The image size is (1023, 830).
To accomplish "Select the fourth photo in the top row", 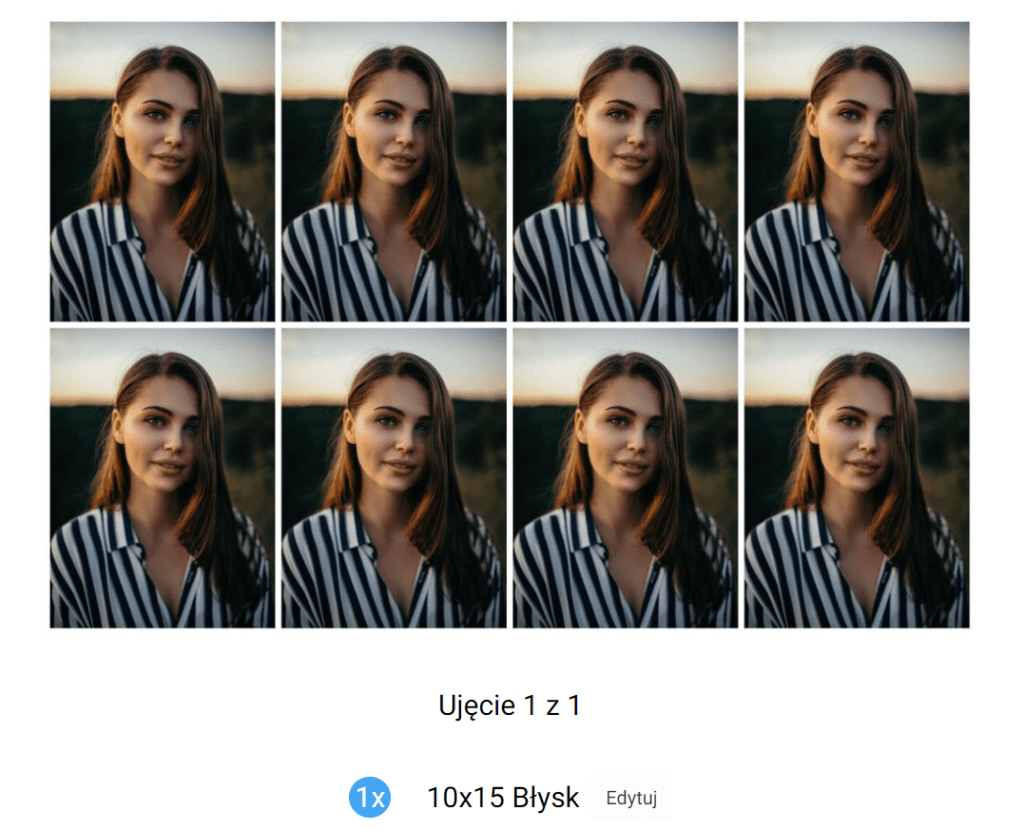I will (x=857, y=171).
